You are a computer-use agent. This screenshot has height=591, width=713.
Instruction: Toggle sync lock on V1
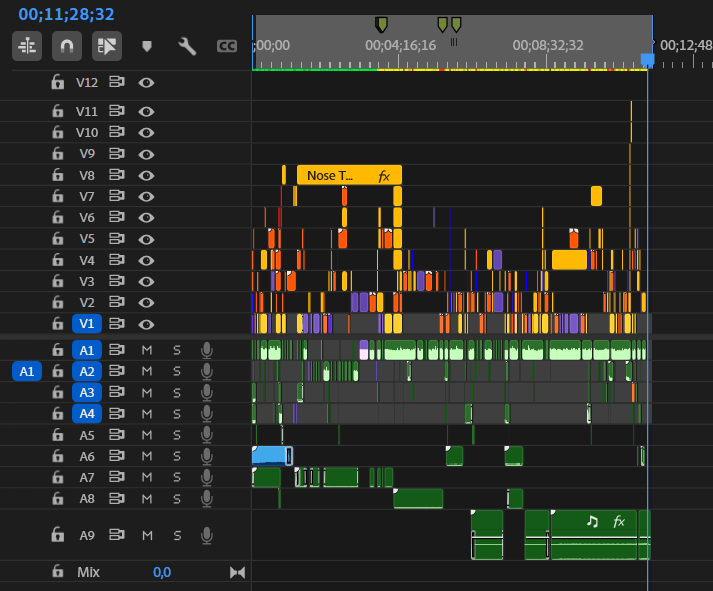click(x=117, y=324)
